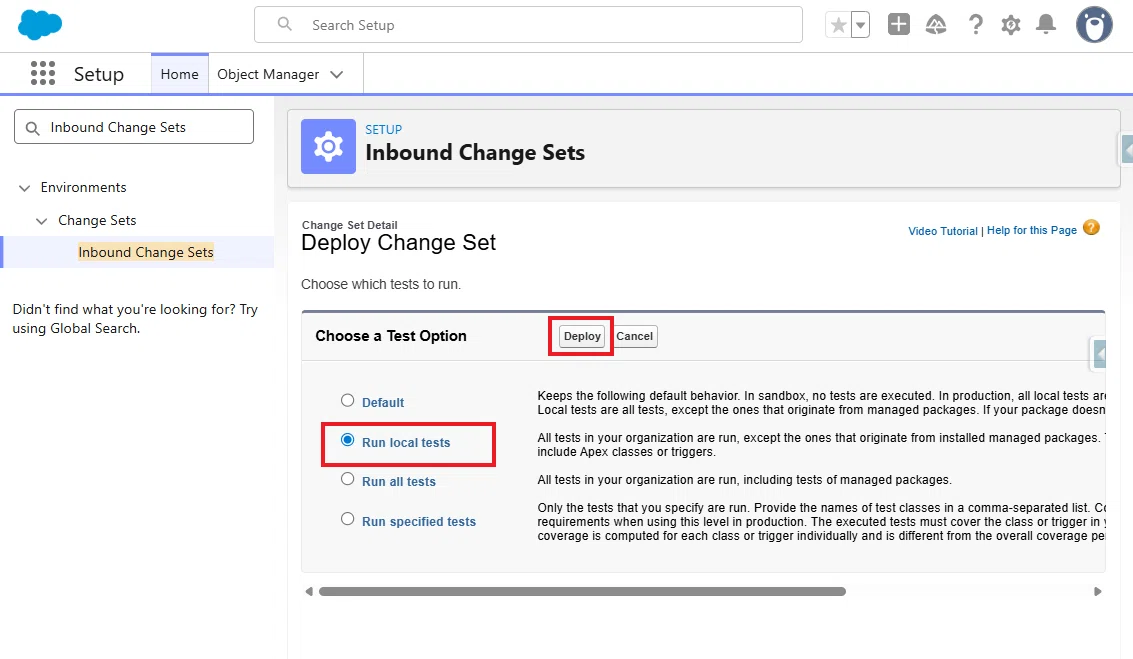Open the Trailhead guidance icon
The height and width of the screenshot is (659, 1133).
(x=936, y=25)
